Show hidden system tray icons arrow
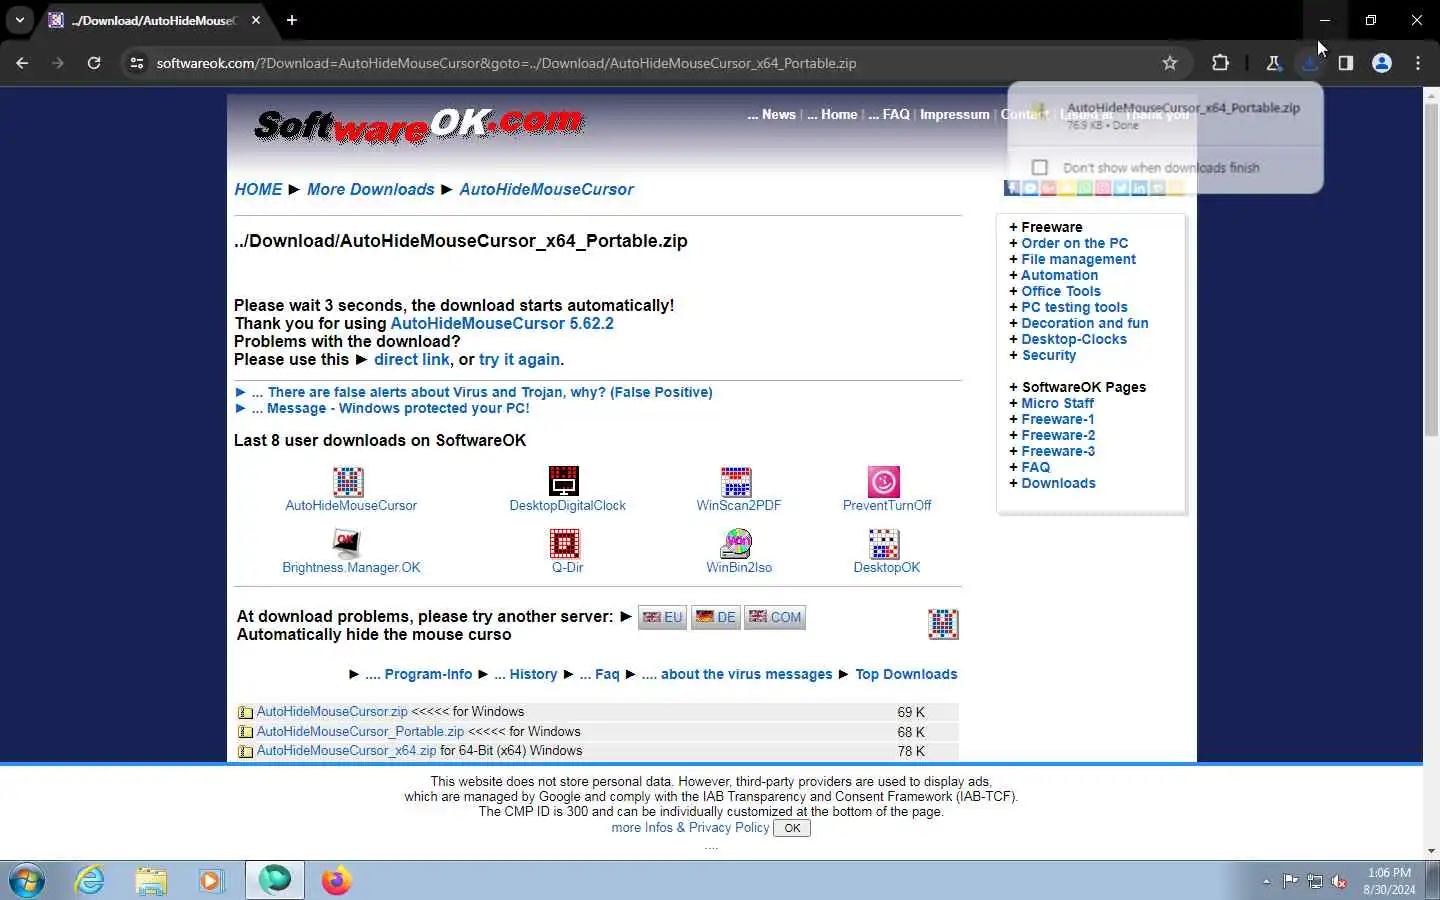 click(1266, 881)
